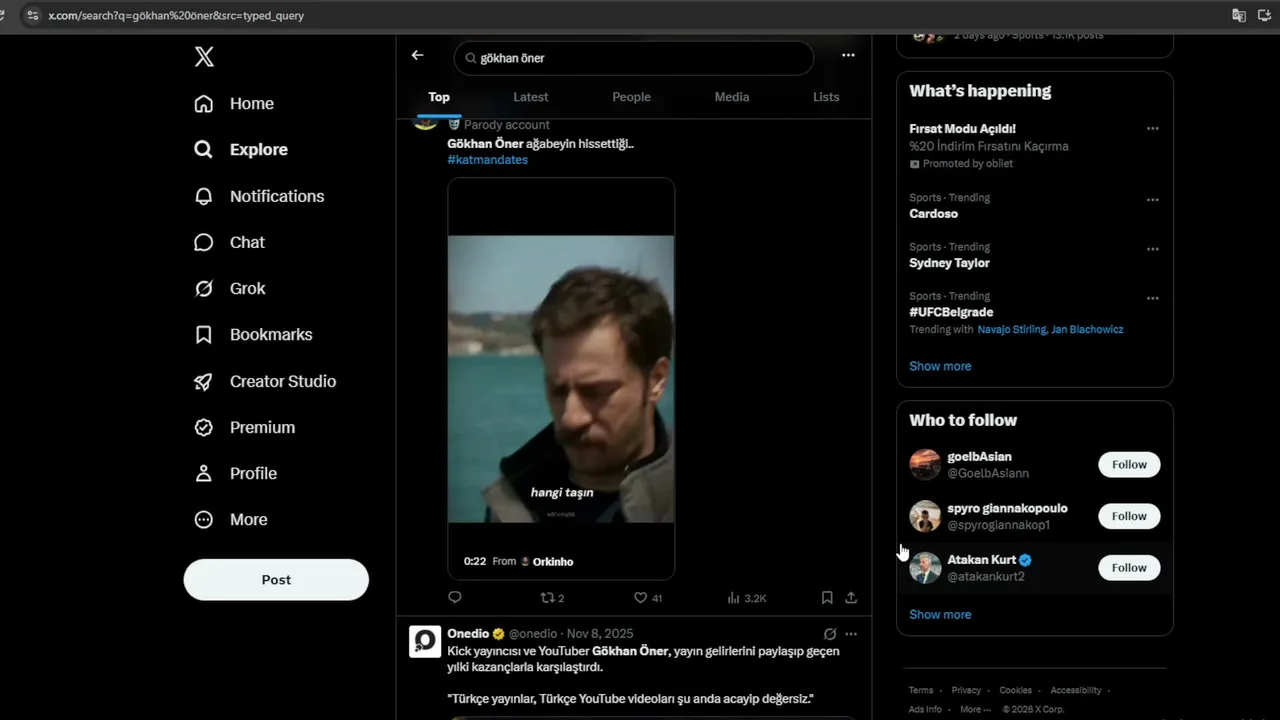
Task: Open options for the Fırsat Modu Açıldı! promotion
Action: pos(1153,129)
